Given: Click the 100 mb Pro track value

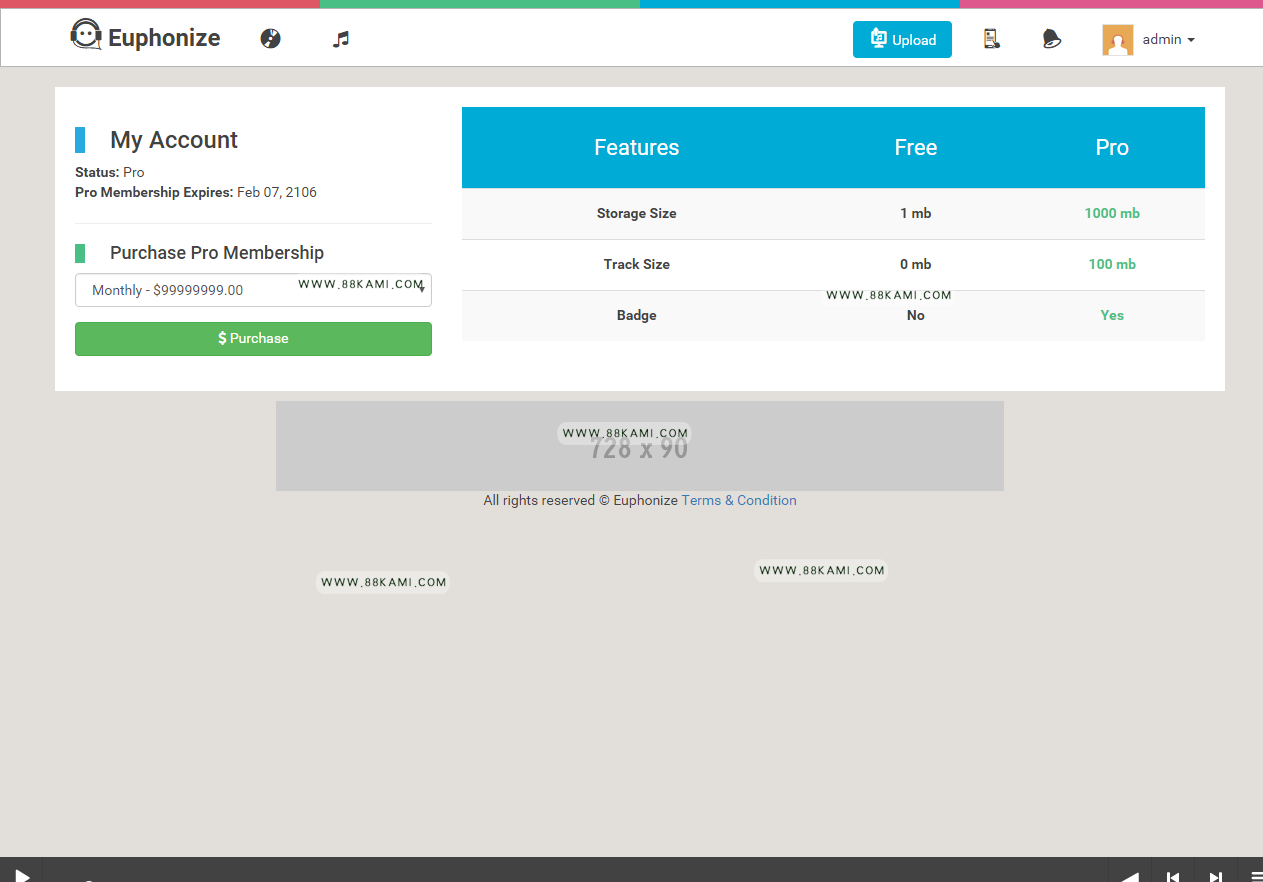Looking at the screenshot, I should pyautogui.click(x=1112, y=264).
